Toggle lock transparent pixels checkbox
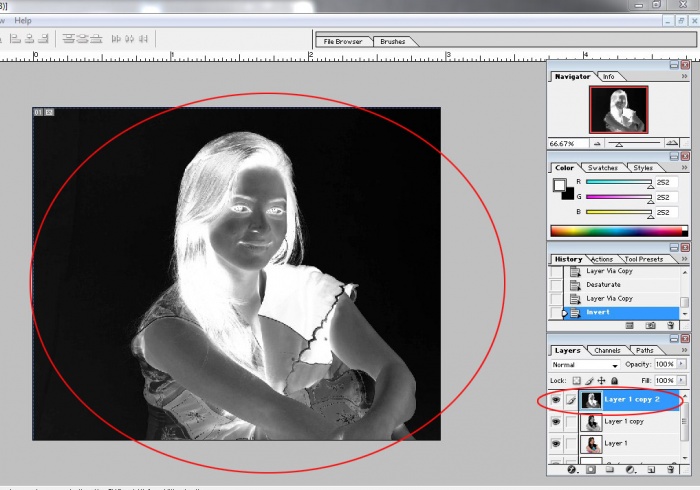 click(577, 381)
